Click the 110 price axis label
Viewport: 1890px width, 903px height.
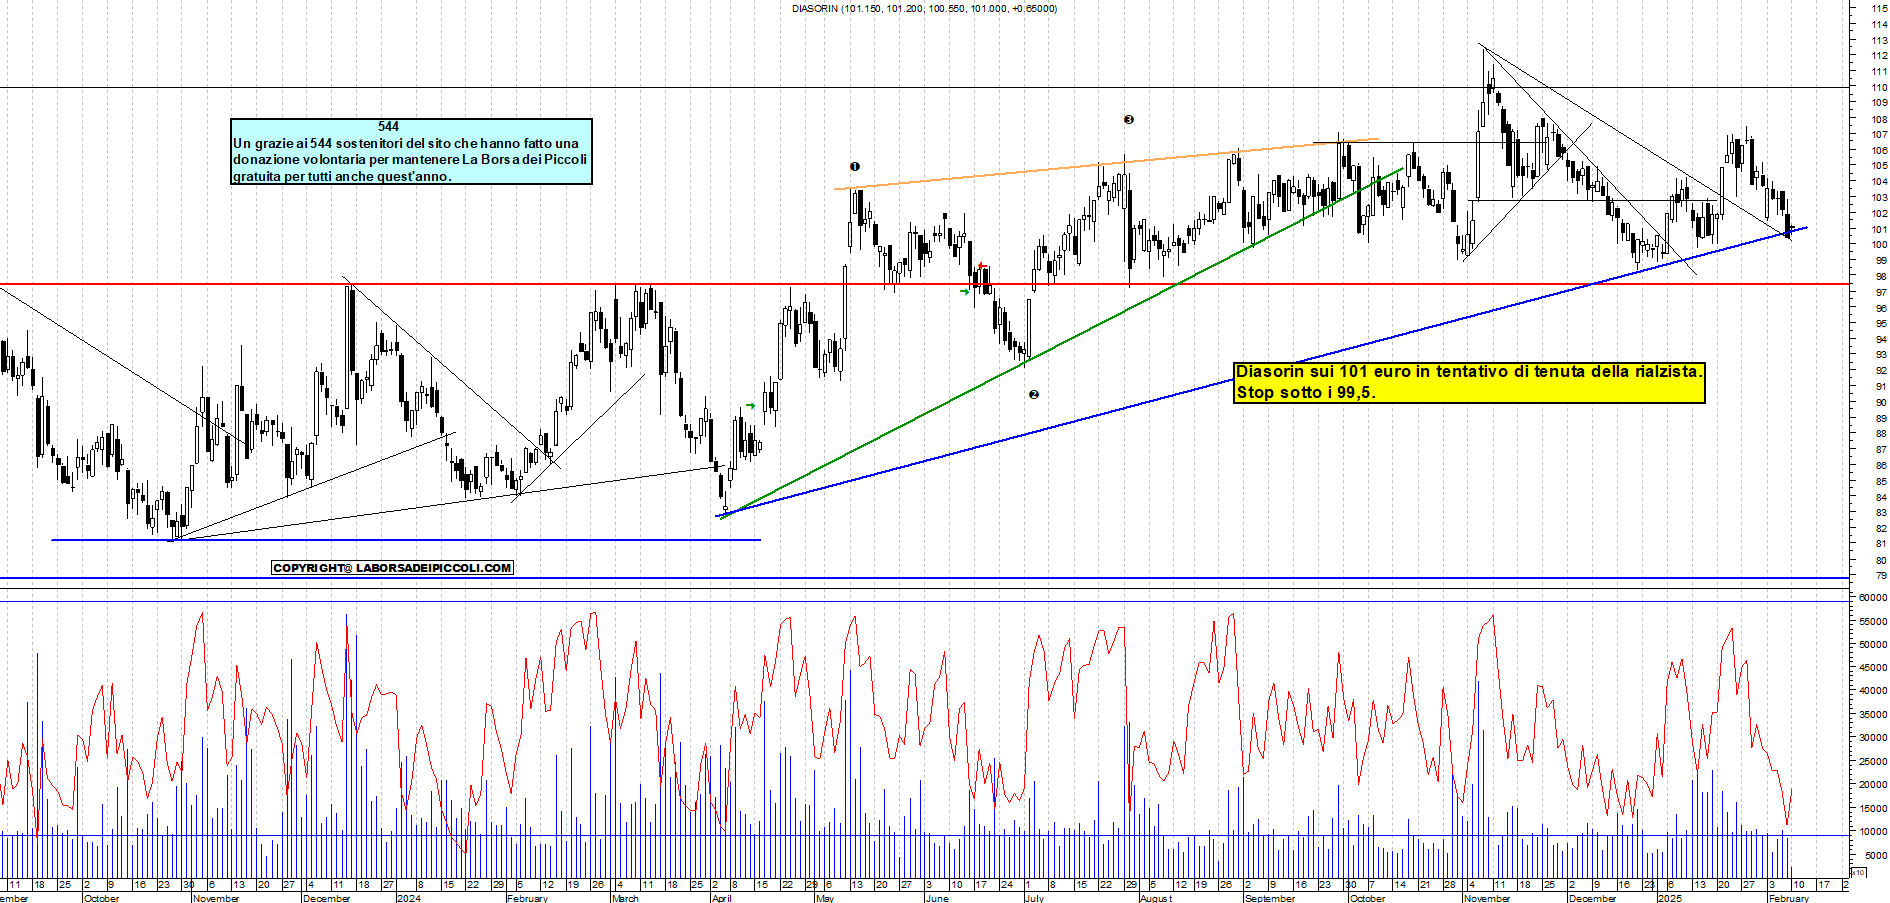point(1880,87)
